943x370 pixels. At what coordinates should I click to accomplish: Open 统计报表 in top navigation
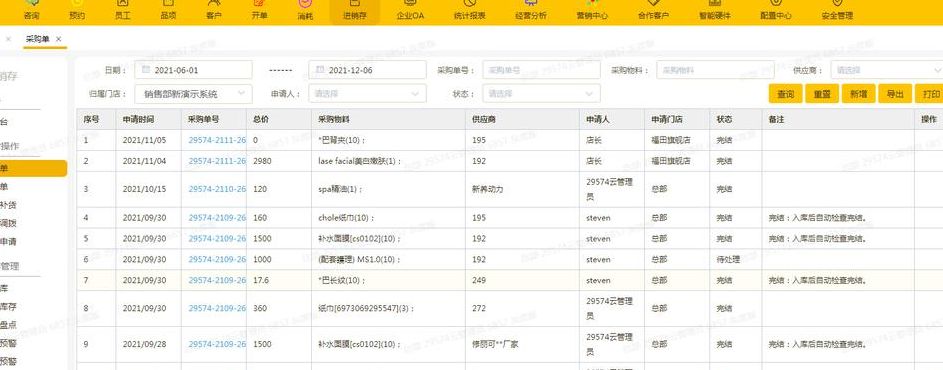(470, 11)
